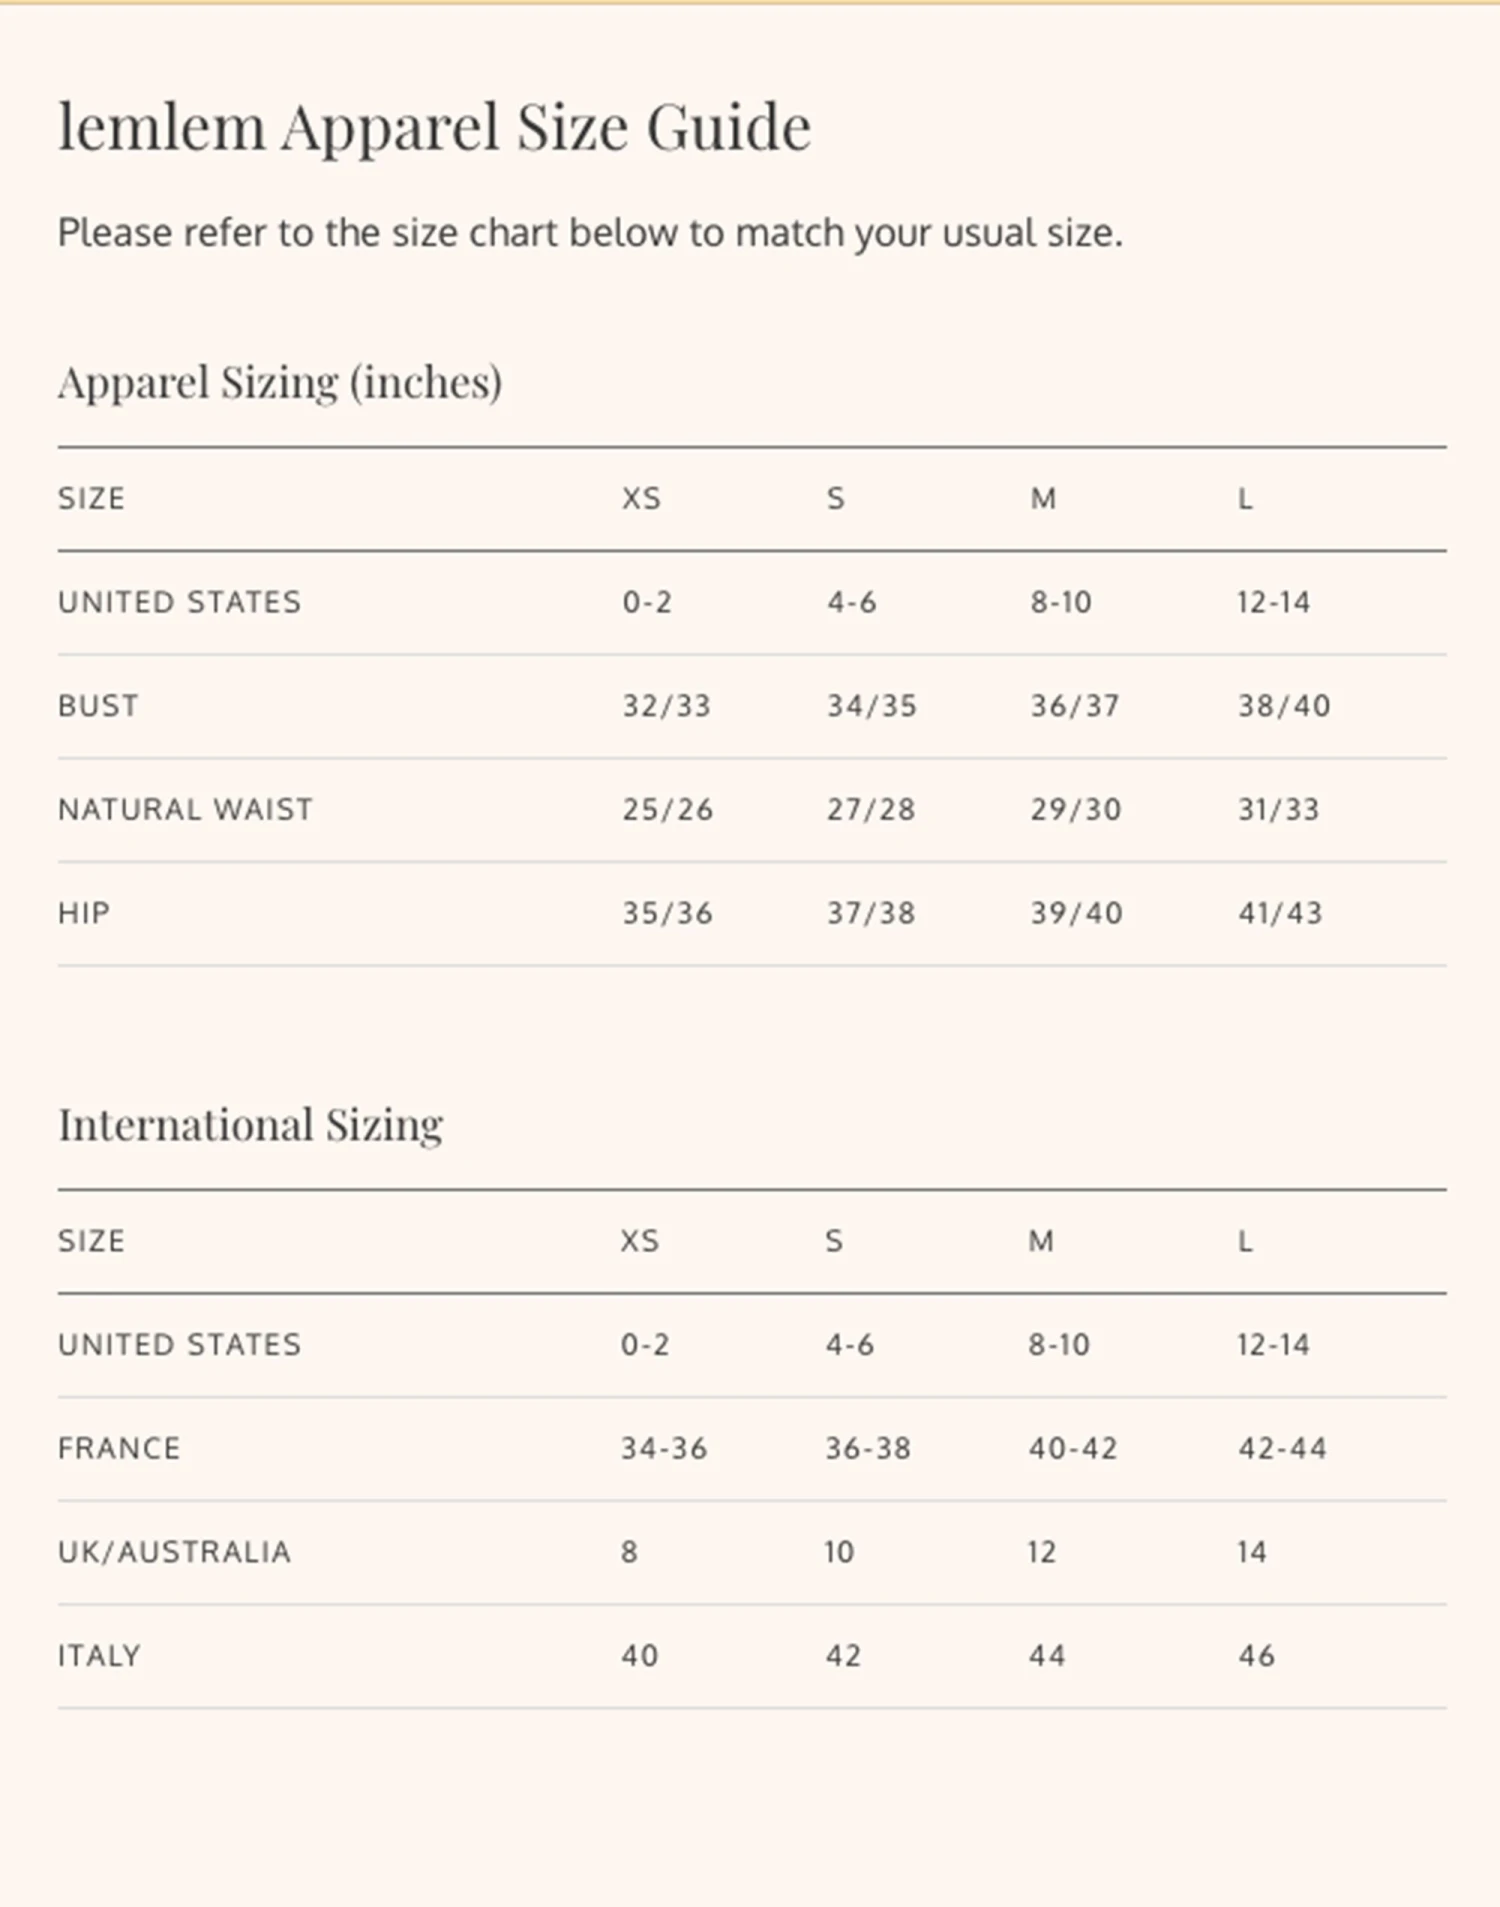Click the ITALY row label
Viewport: 1500px width, 1907px height.
point(99,1656)
